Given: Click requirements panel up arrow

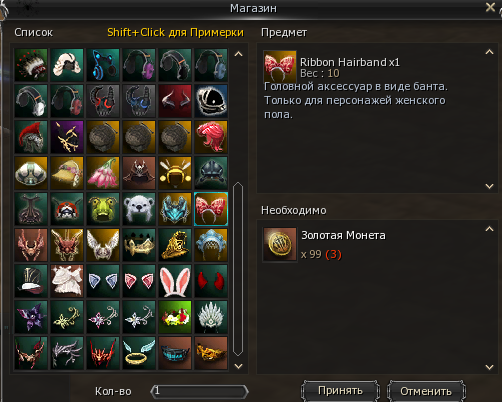Looking at the screenshot, I should pos(489,229).
